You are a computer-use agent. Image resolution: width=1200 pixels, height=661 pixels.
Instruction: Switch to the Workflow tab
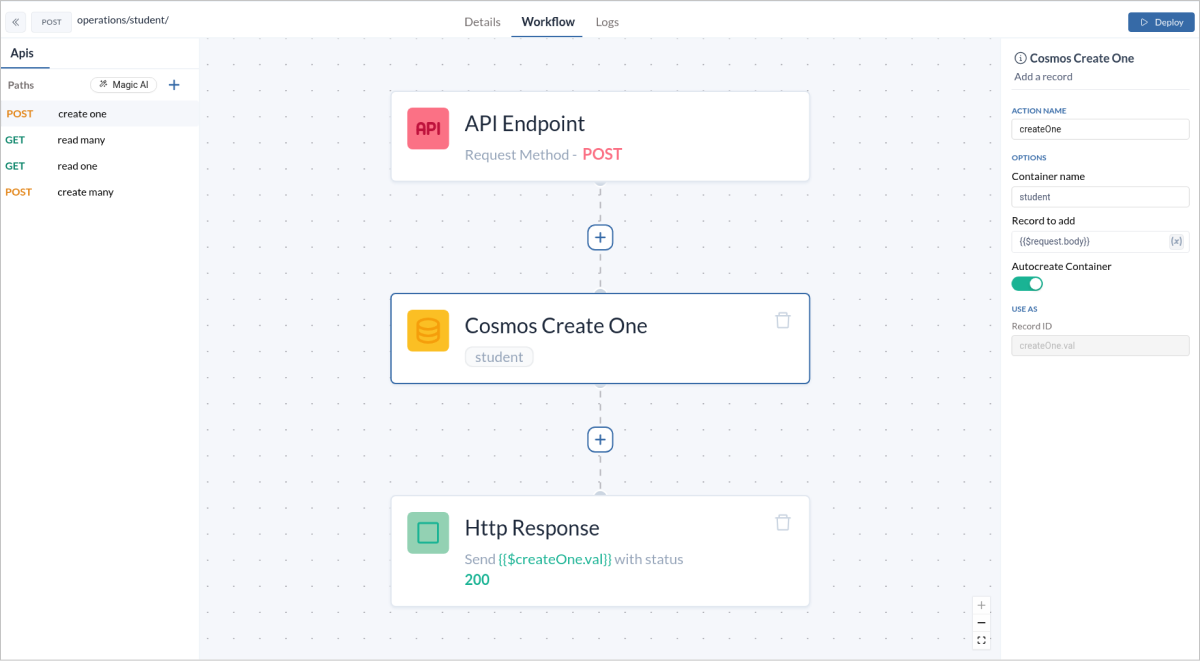pyautogui.click(x=548, y=21)
